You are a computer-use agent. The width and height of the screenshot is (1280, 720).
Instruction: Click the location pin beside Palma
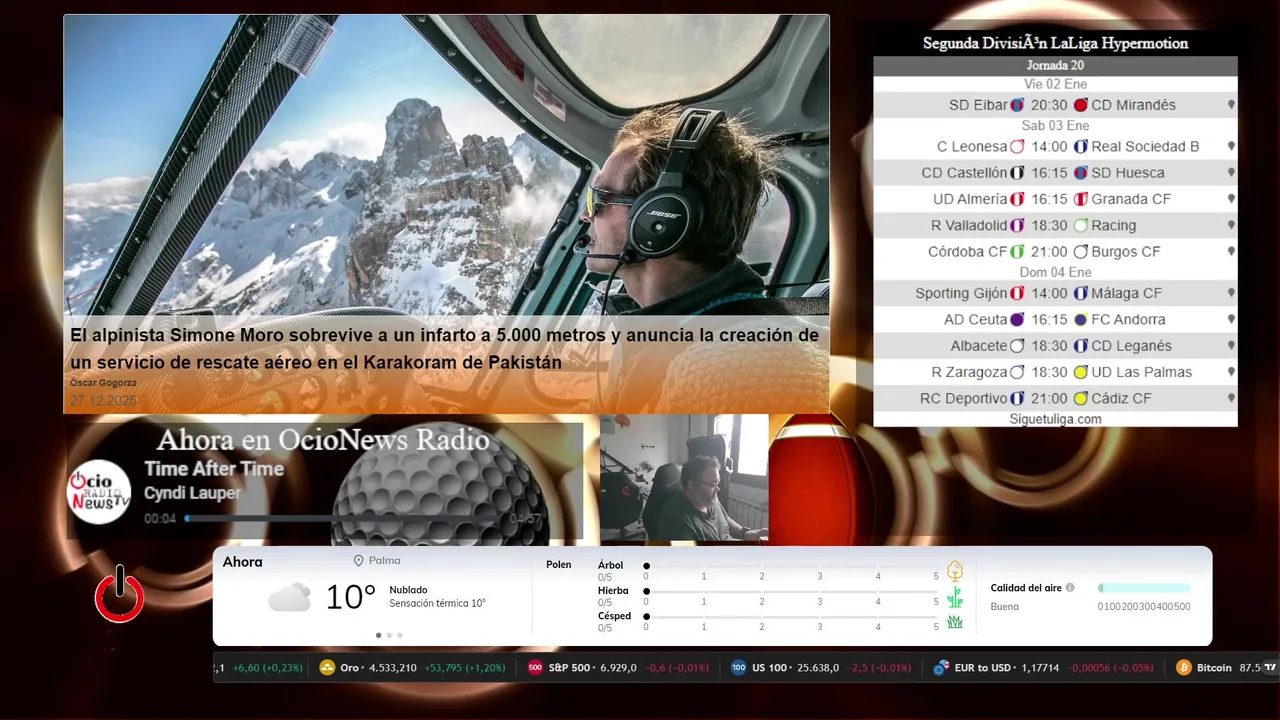coord(358,561)
